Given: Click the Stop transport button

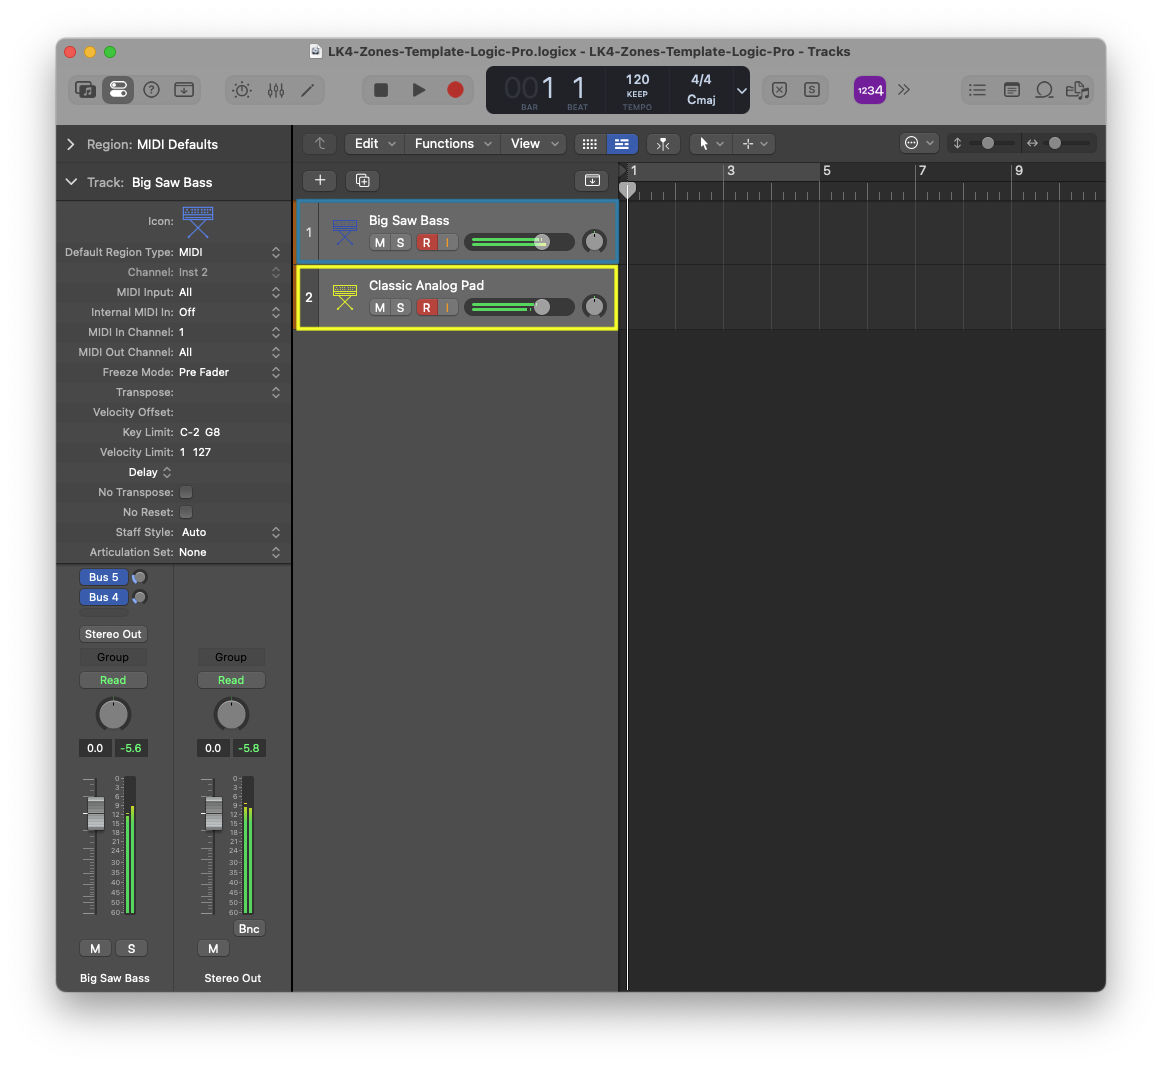Looking at the screenshot, I should tap(381, 90).
